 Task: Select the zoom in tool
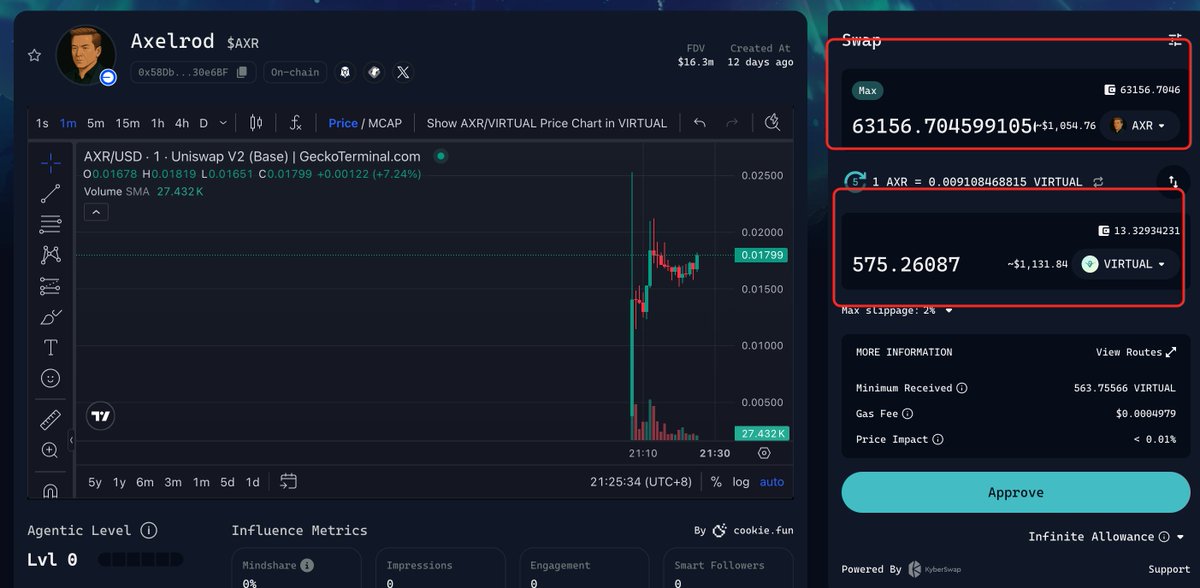pyautogui.click(x=50, y=450)
